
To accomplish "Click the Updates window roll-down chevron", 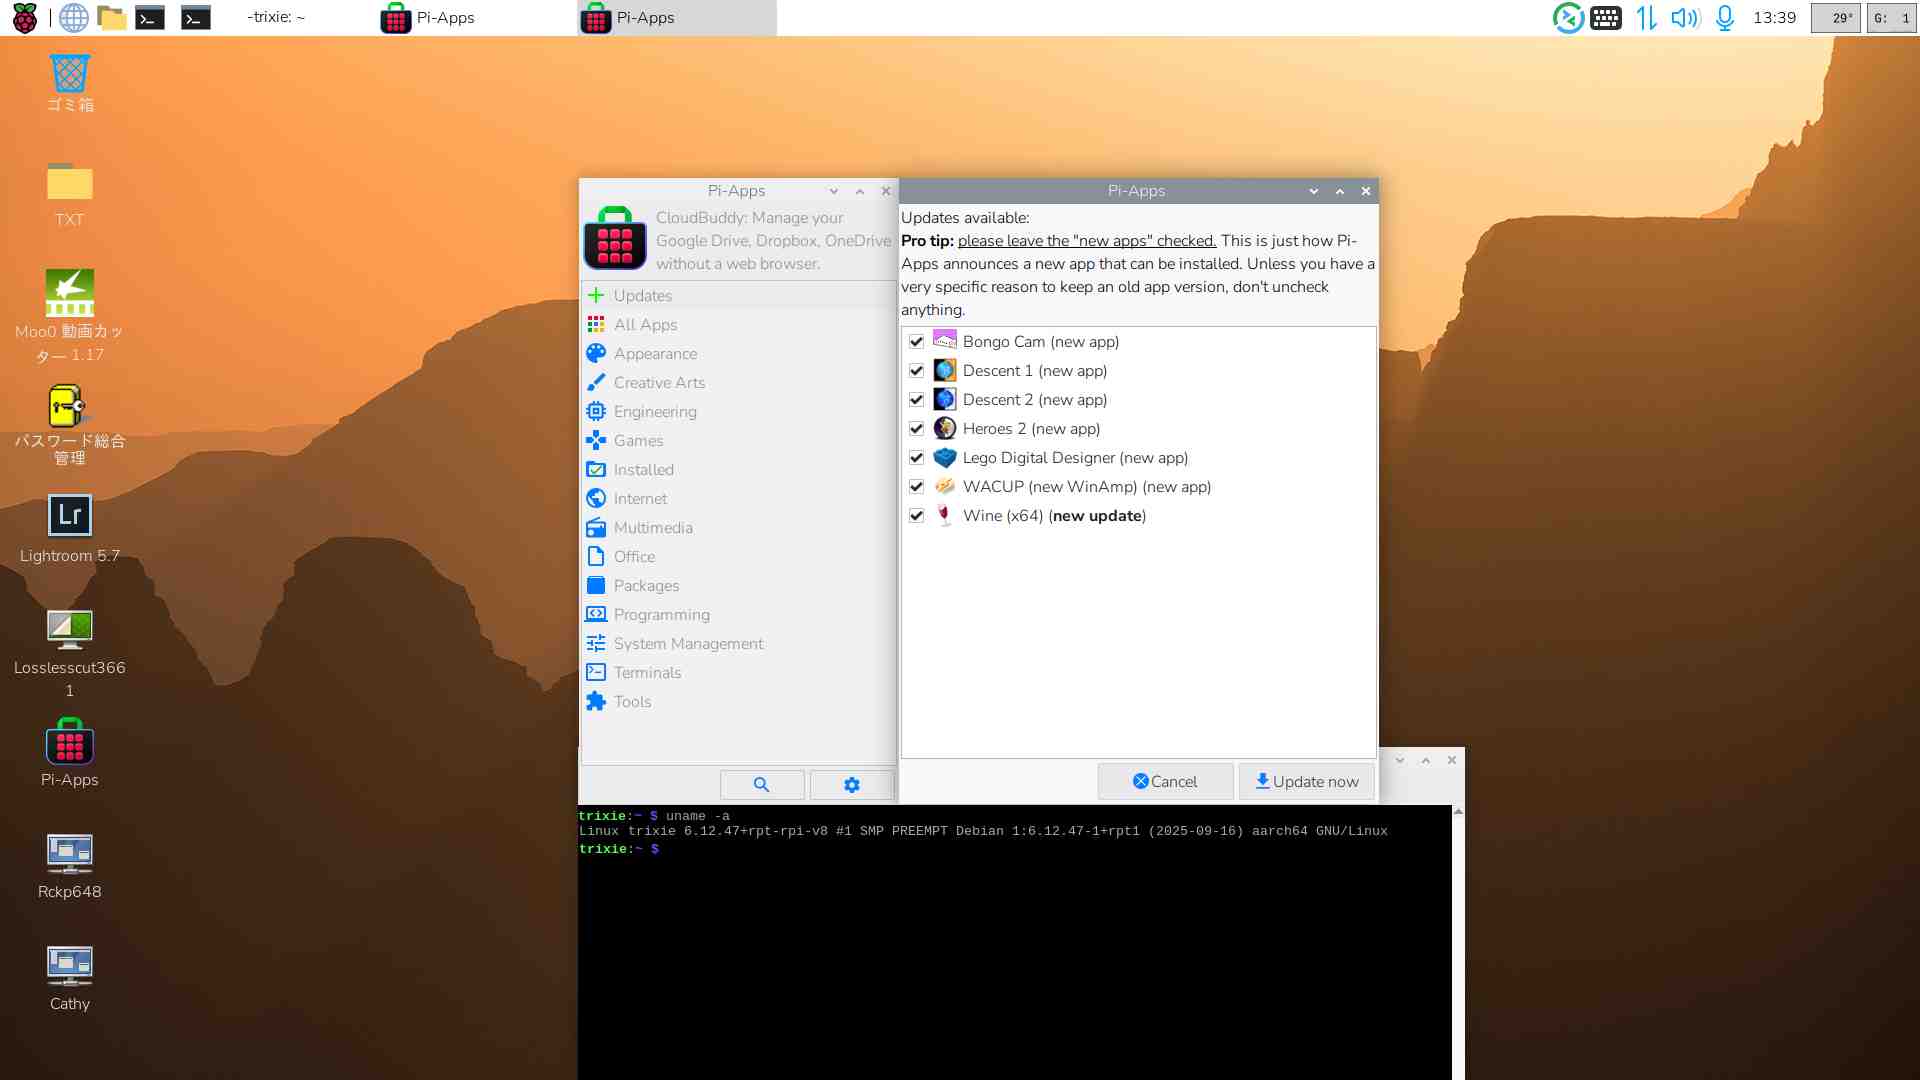I will pyautogui.click(x=1313, y=191).
